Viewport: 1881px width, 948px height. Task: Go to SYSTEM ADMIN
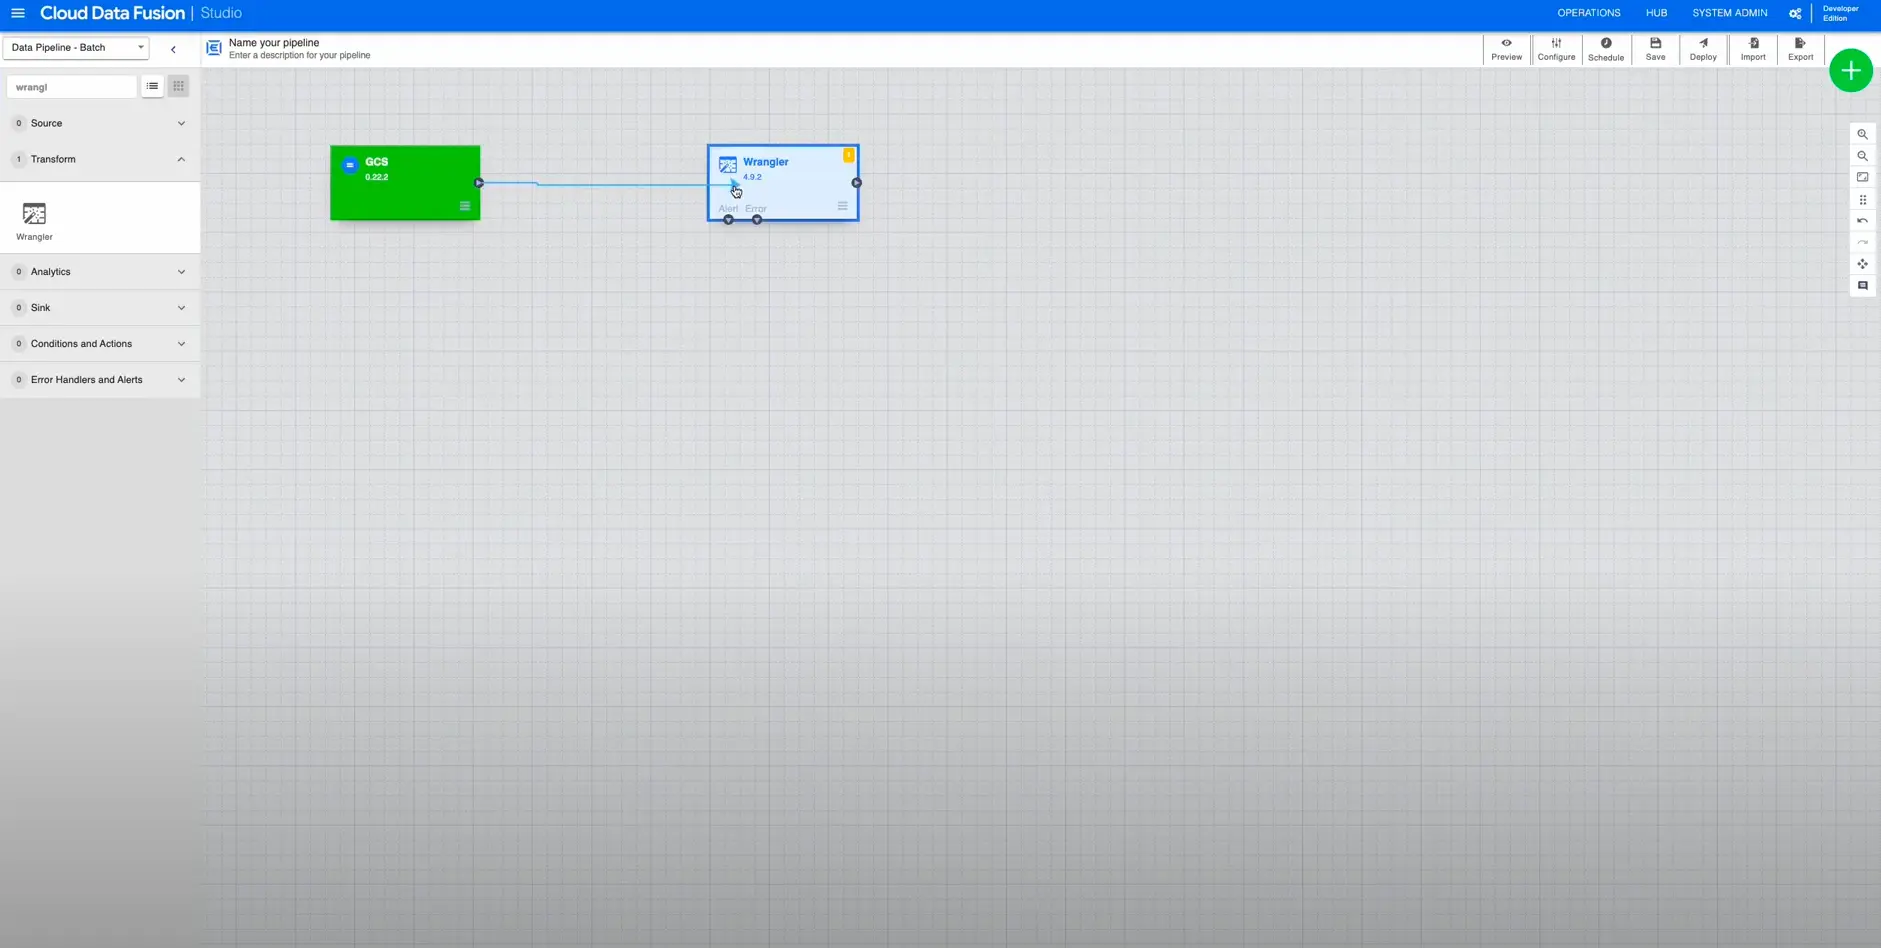tap(1729, 13)
